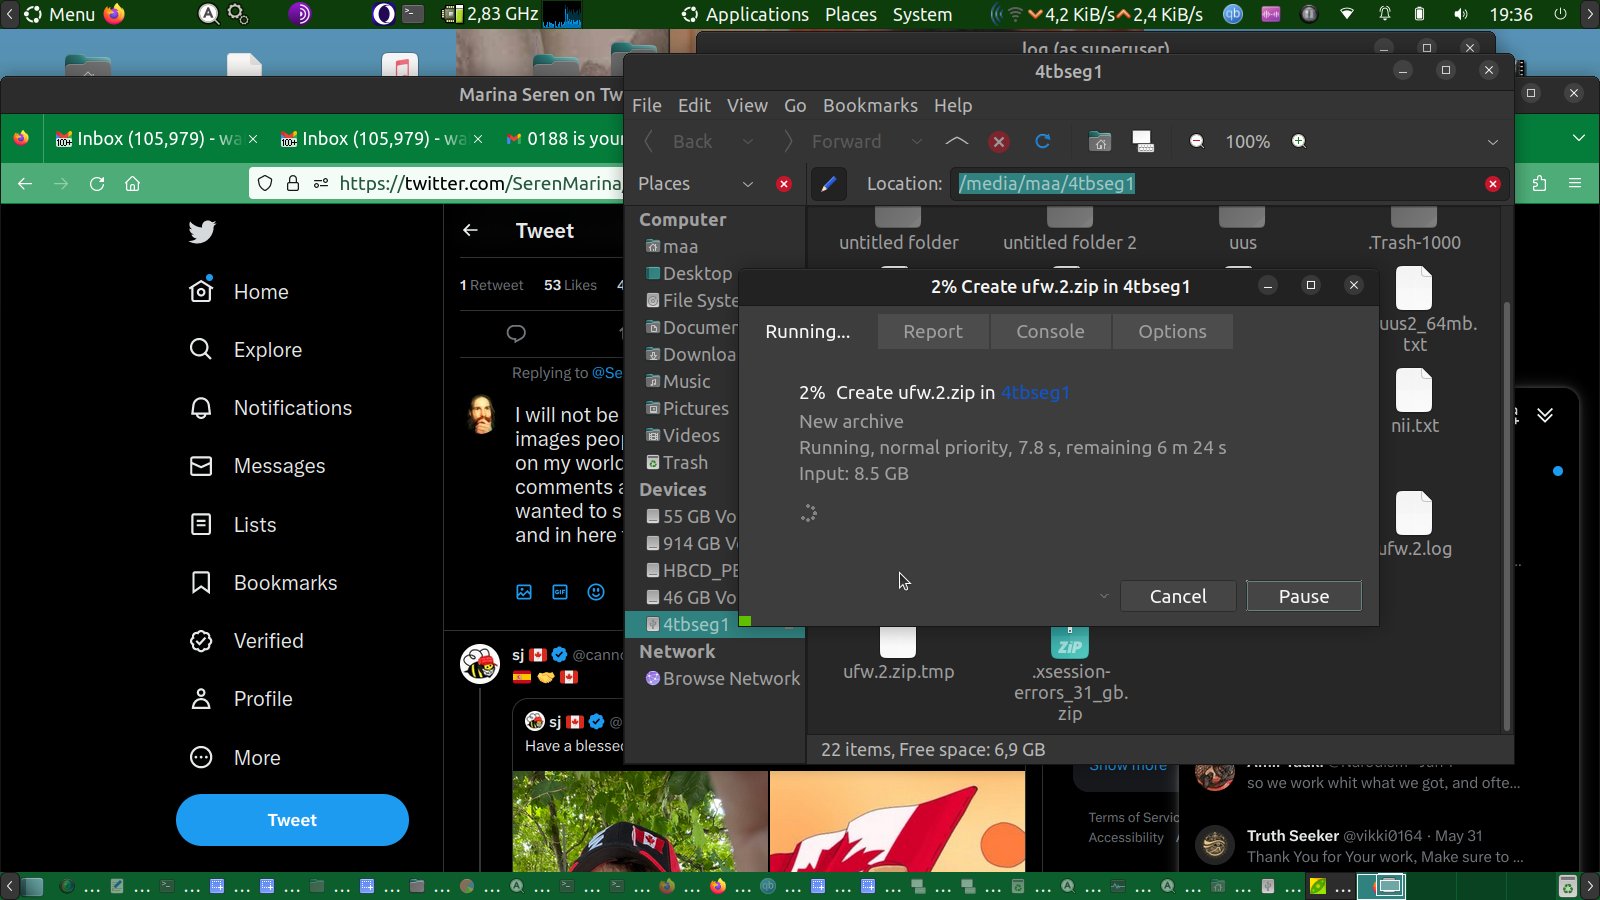Screen dimensions: 1600x900
Task: Open the Help menu in the file manager
Action: tap(953, 106)
